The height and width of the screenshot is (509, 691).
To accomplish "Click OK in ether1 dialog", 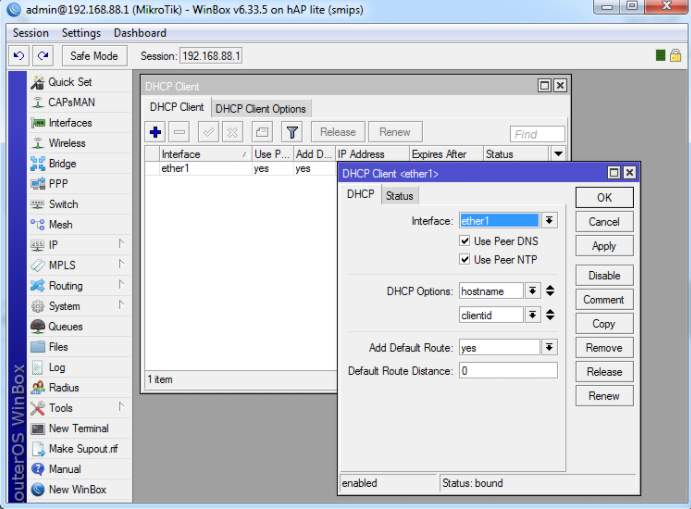I will point(604,197).
